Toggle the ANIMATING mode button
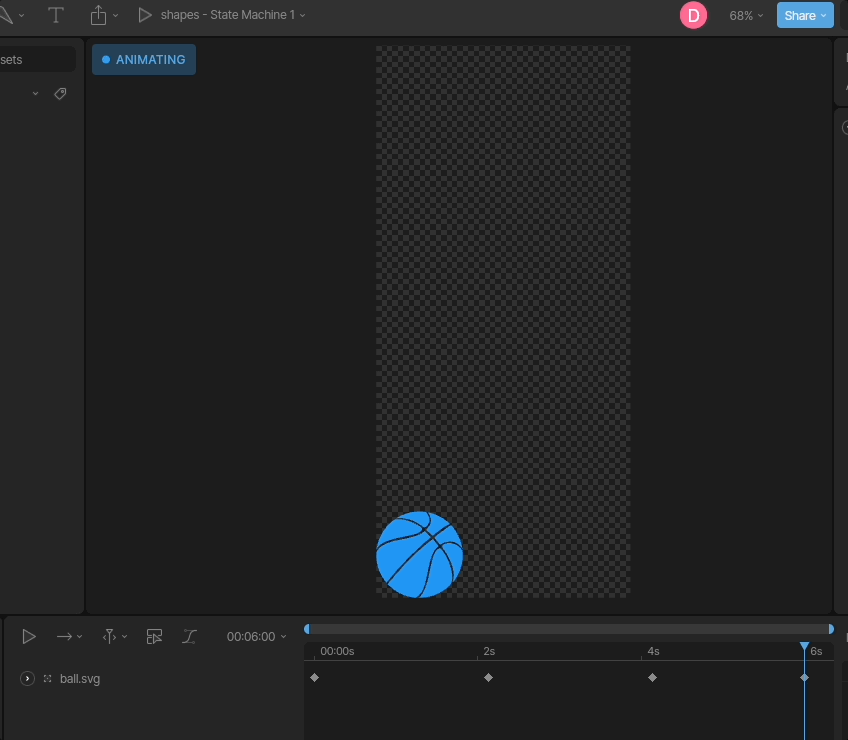848x740 pixels. [x=144, y=60]
